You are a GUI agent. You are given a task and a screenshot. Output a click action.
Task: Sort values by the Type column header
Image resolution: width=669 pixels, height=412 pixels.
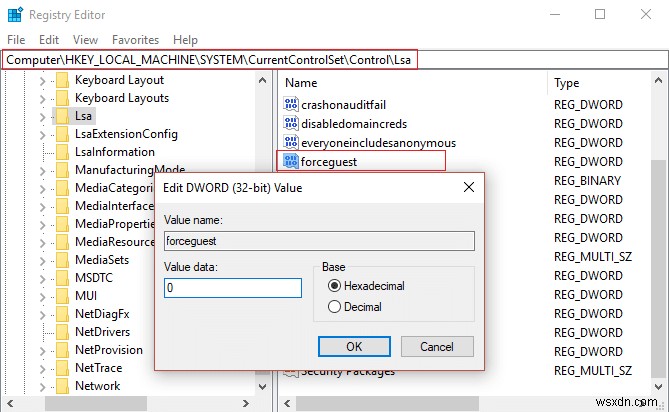pos(567,83)
